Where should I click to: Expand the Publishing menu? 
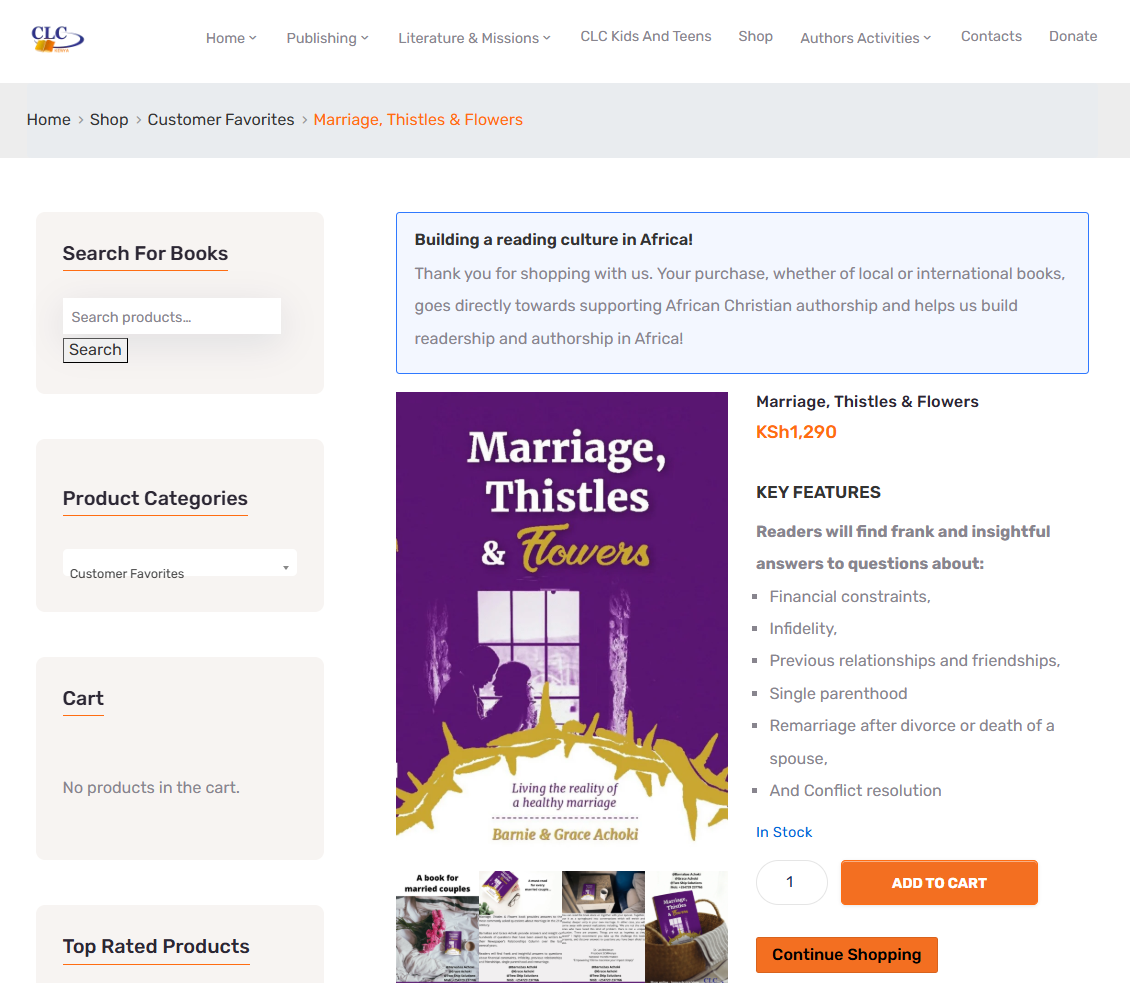click(327, 38)
